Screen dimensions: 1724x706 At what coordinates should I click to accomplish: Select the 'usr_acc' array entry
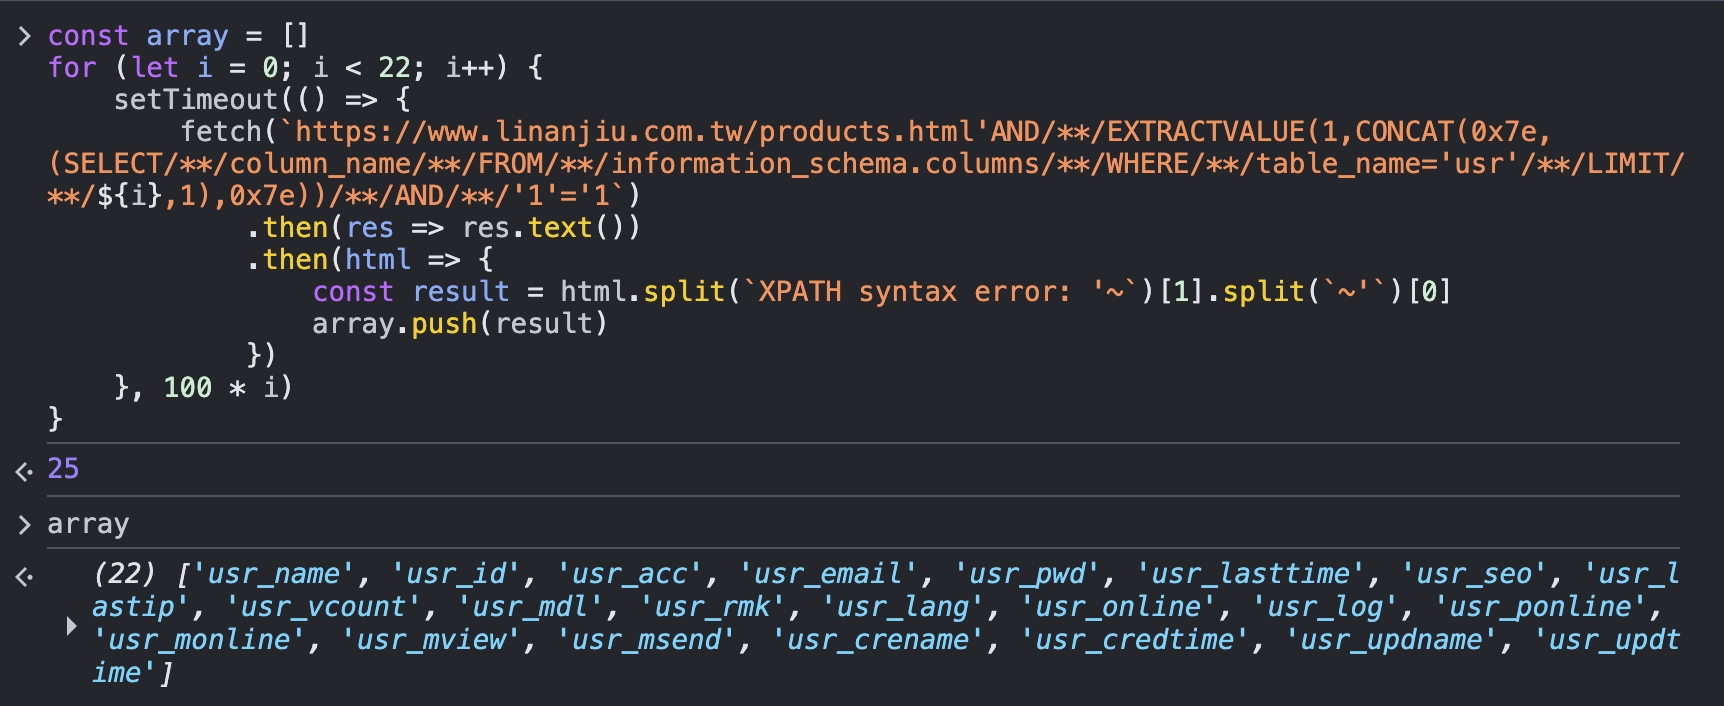pos(629,574)
